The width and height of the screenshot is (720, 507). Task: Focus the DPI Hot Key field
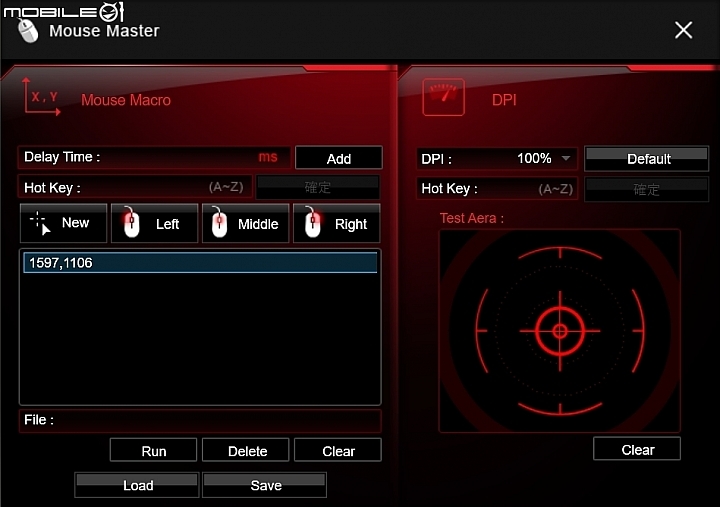tap(497, 188)
